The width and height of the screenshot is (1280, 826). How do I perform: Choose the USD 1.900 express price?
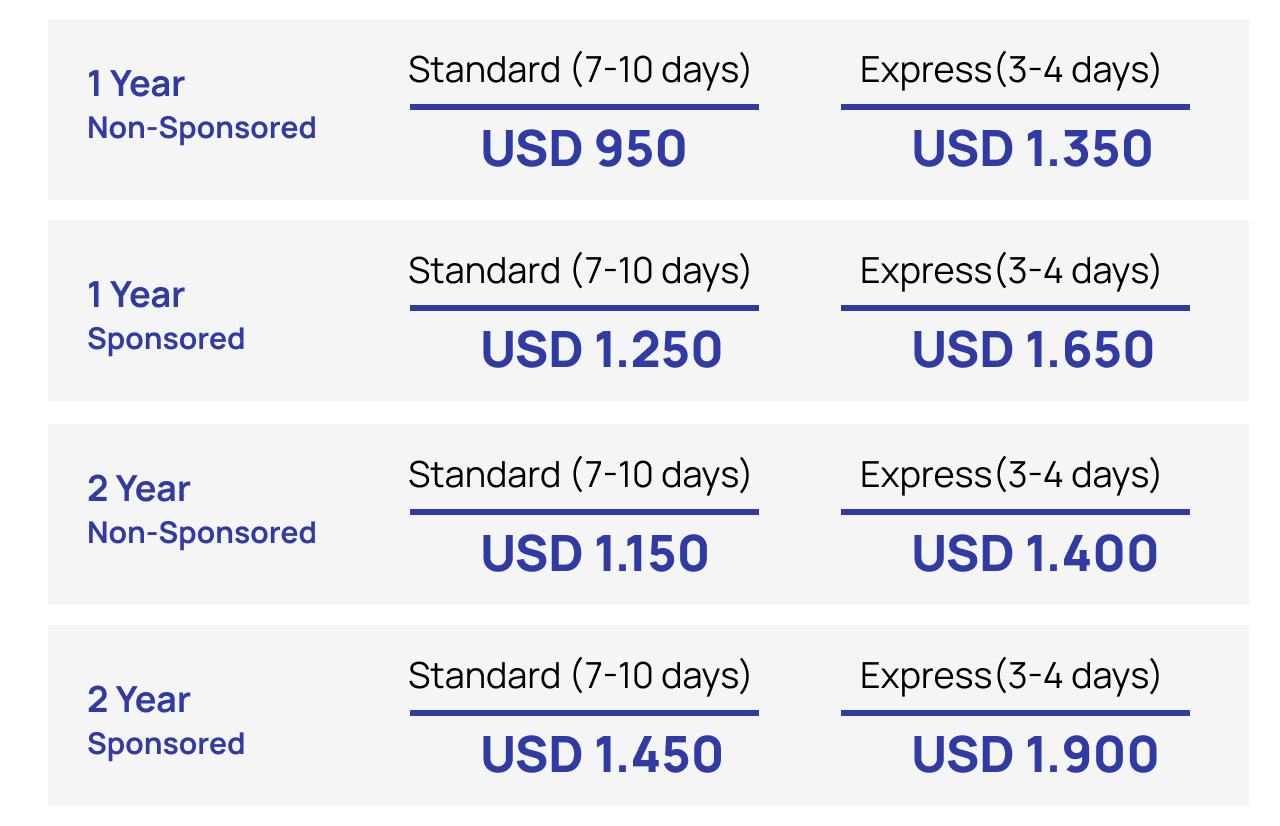tap(1035, 755)
